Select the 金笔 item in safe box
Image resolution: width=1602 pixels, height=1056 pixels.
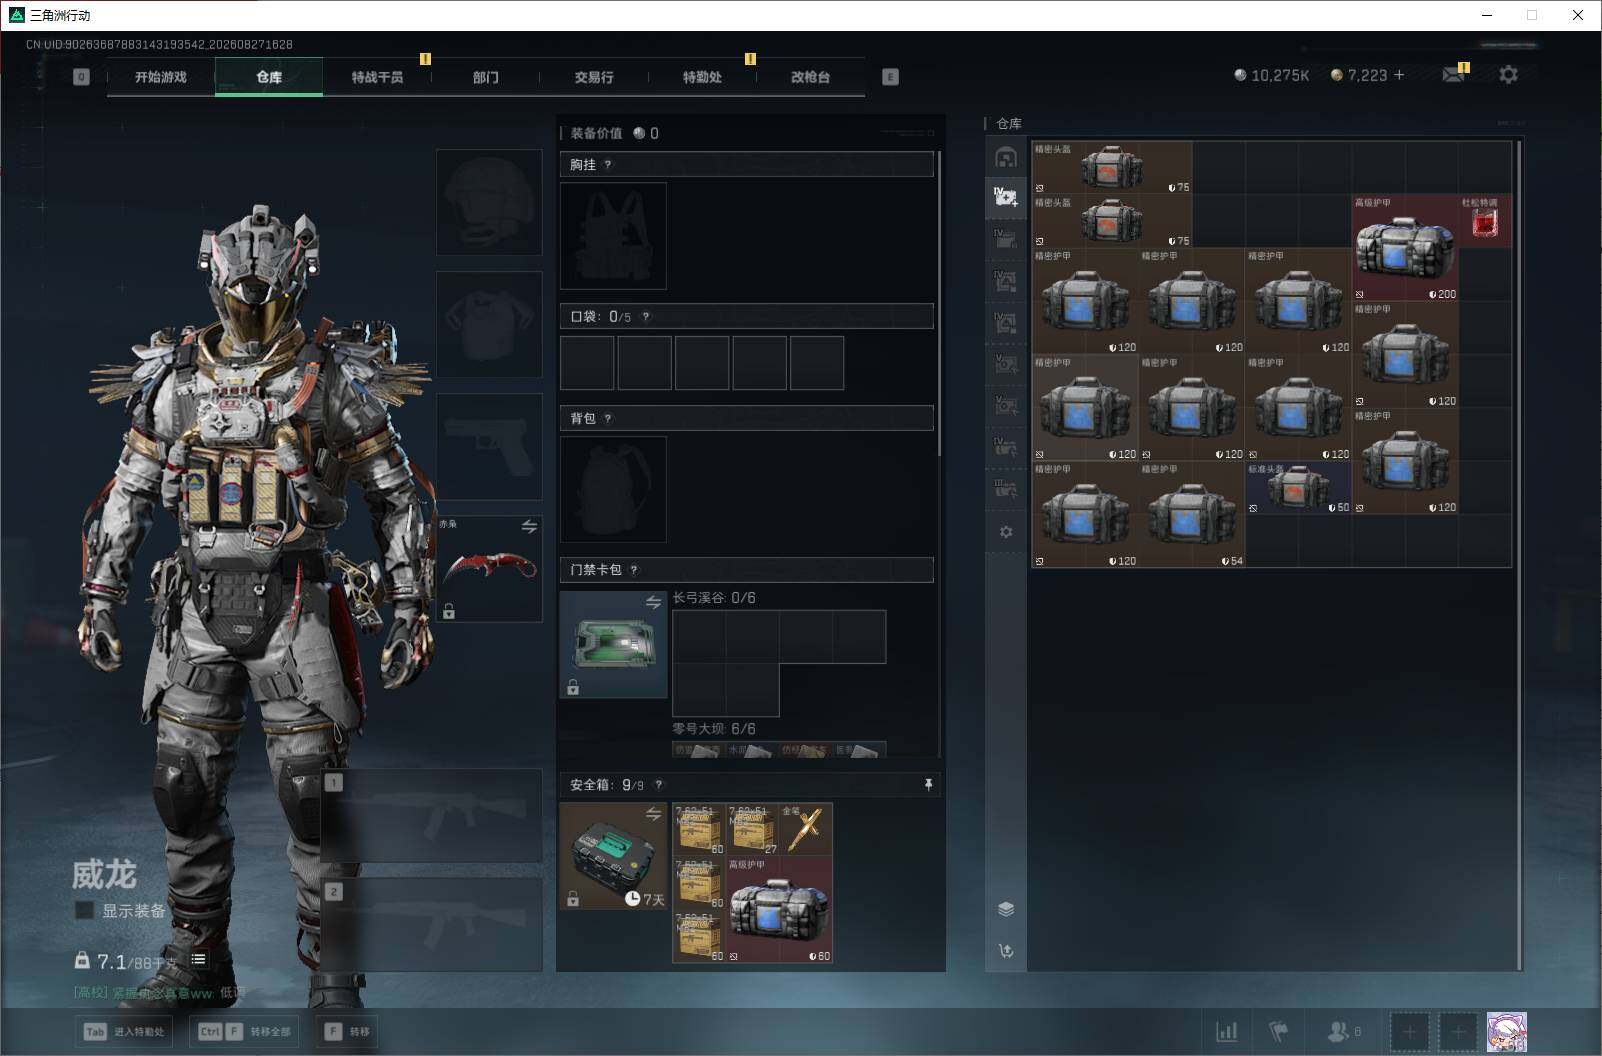[x=806, y=829]
